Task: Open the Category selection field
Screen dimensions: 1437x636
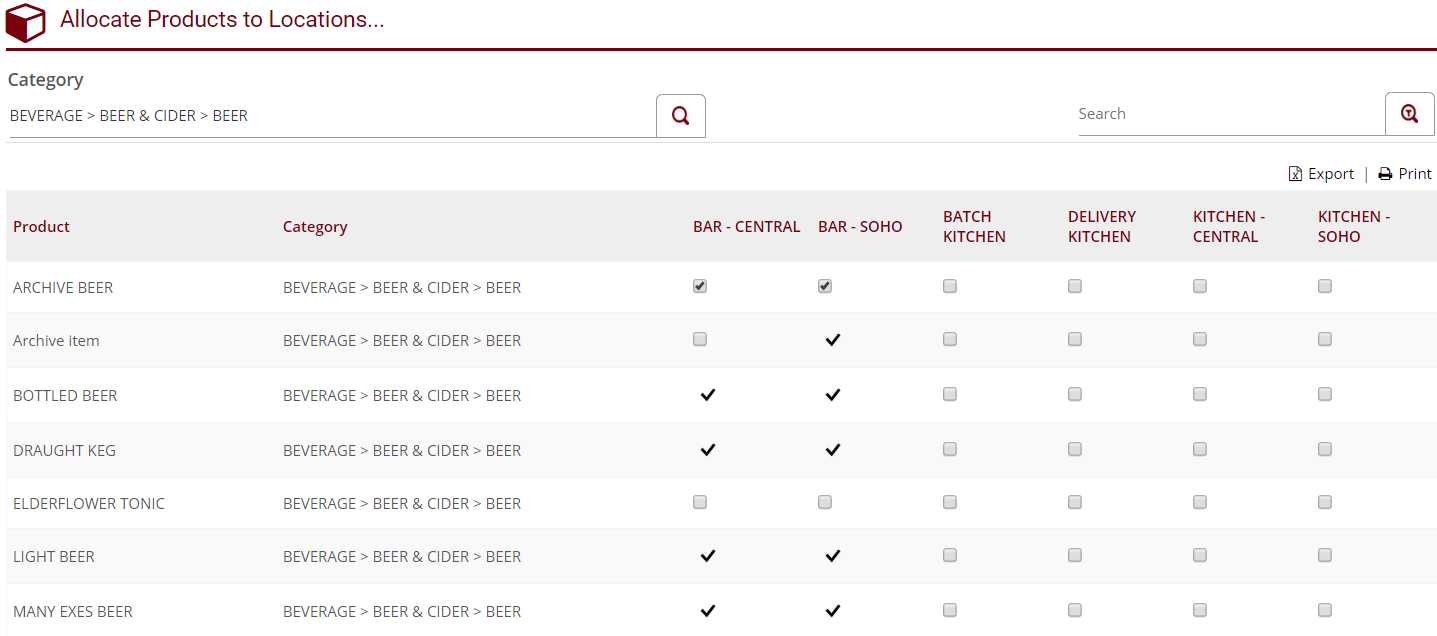Action: point(330,116)
